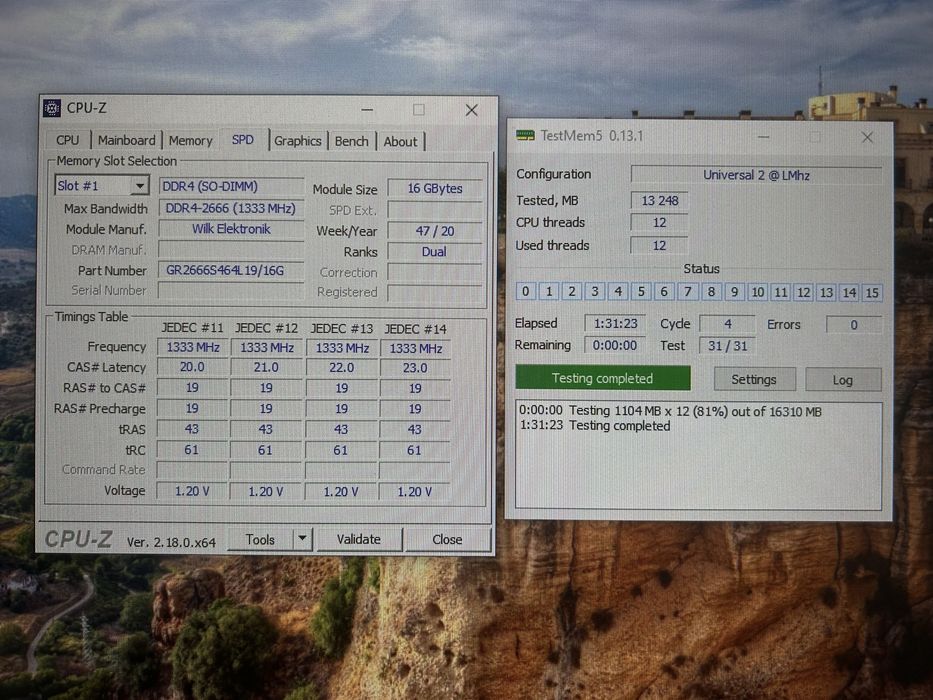Image resolution: width=933 pixels, height=700 pixels.
Task: Click the Configuration Universal 2 @ LMhz field
Action: [756, 175]
